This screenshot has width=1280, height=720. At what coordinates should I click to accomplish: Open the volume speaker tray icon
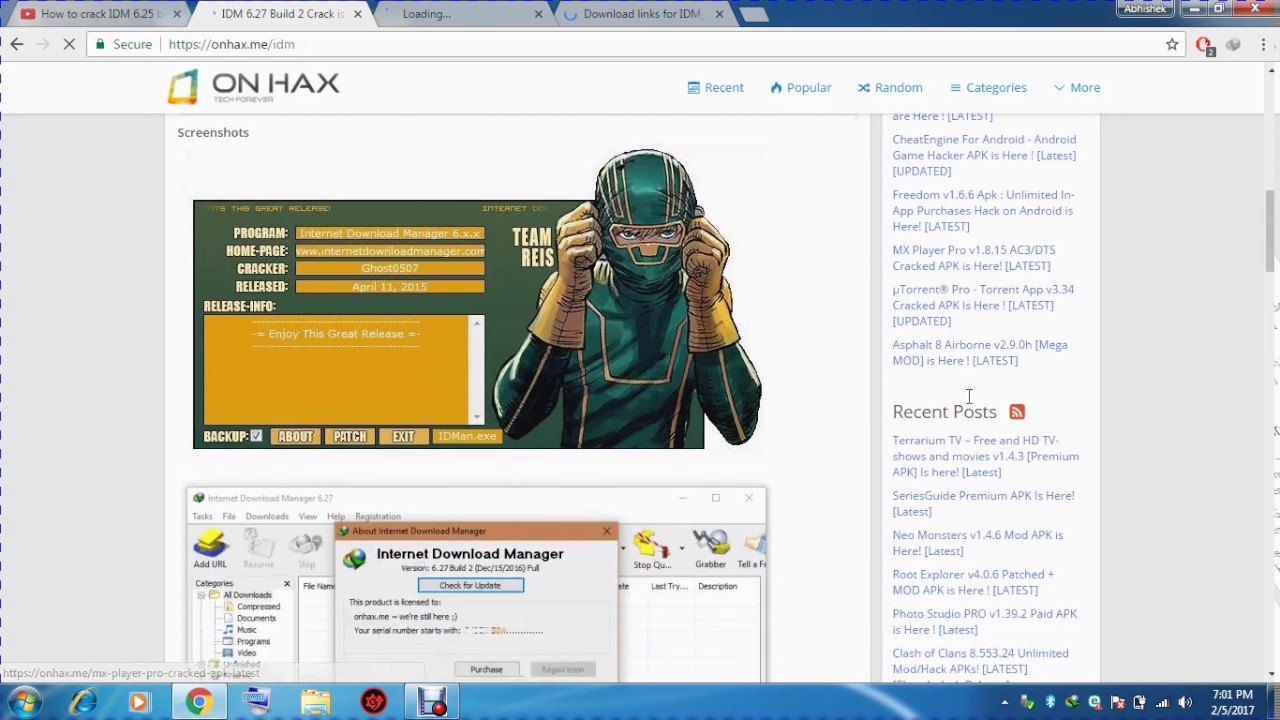pos(1184,702)
